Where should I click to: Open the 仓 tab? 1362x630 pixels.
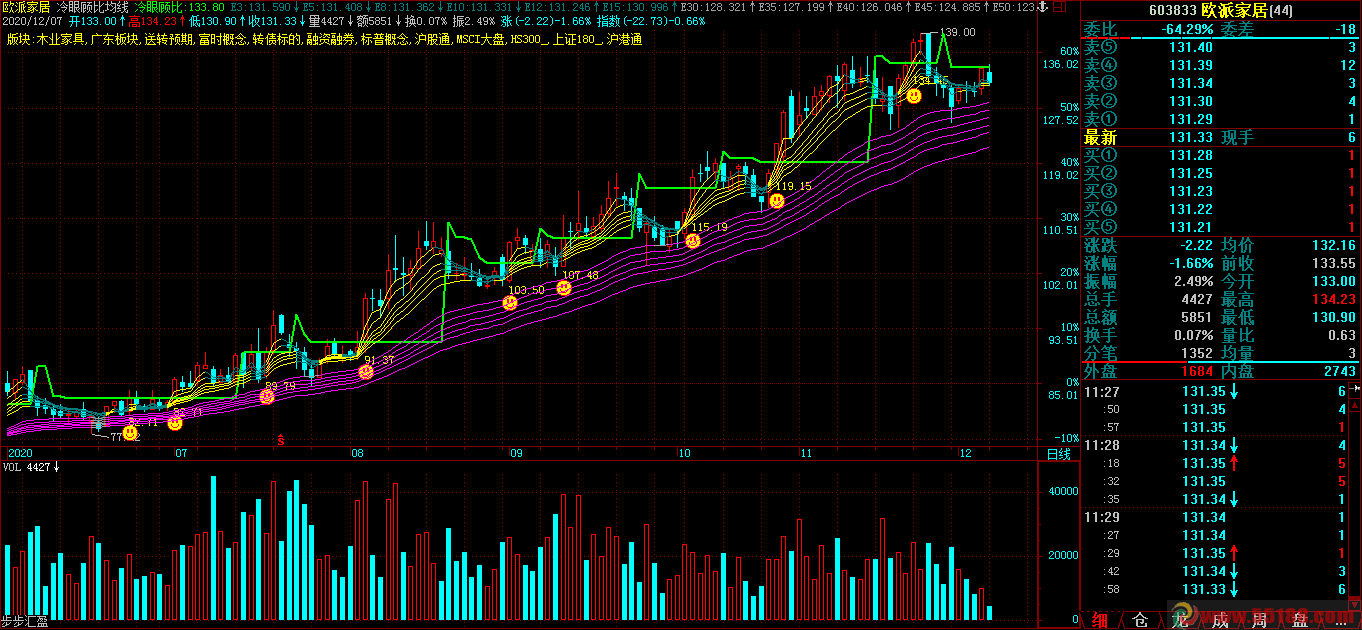click(1140, 619)
